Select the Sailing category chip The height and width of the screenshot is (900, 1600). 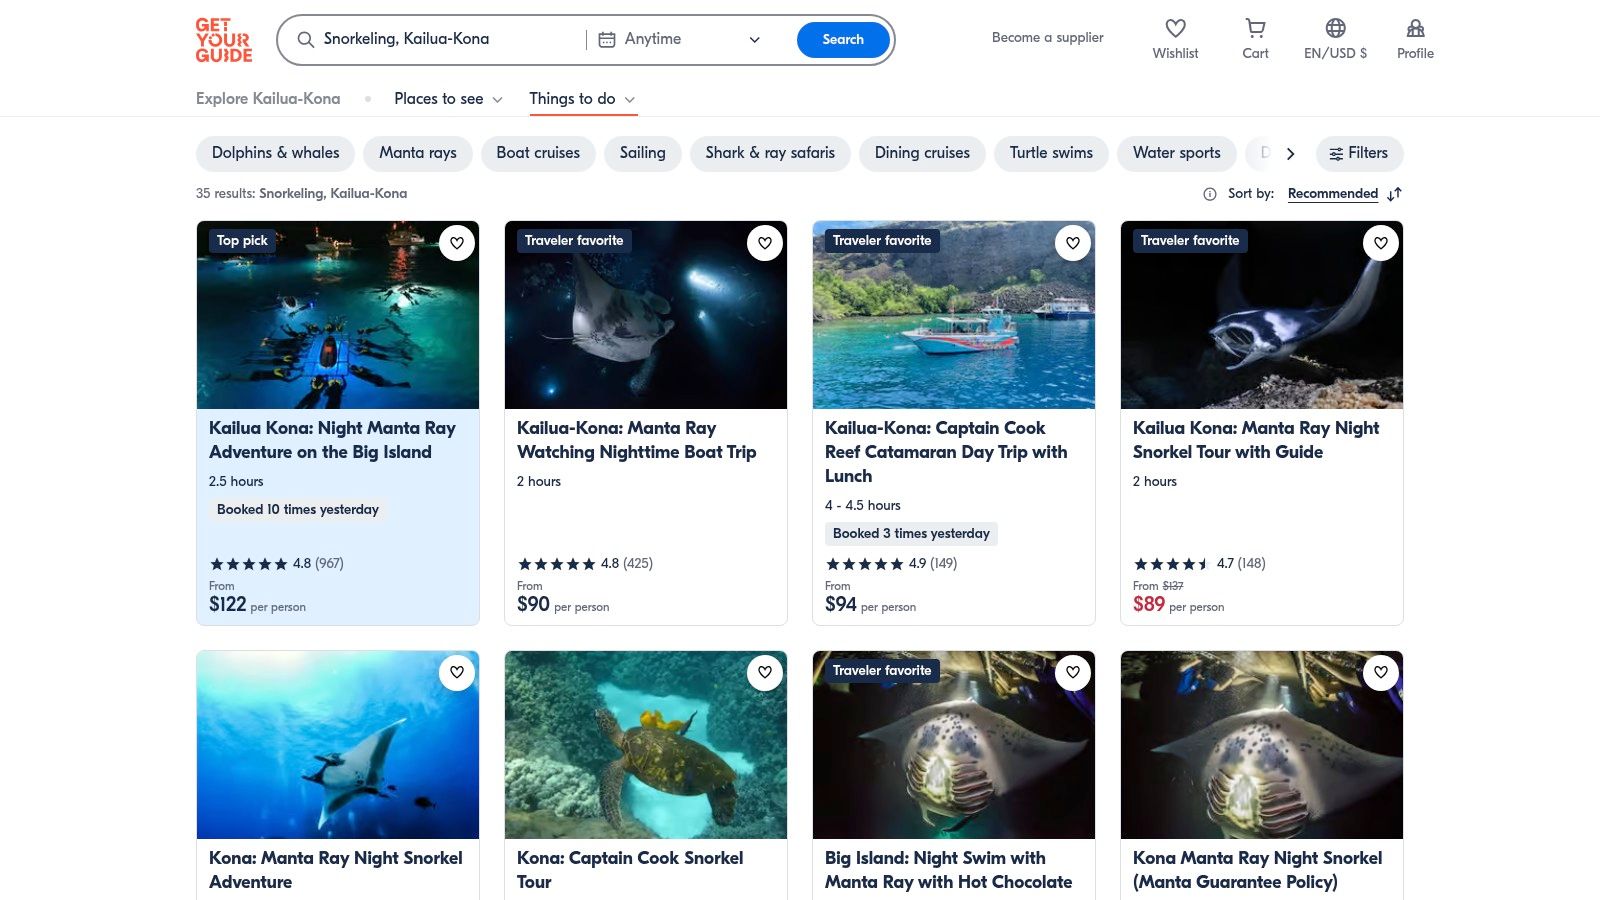point(643,154)
